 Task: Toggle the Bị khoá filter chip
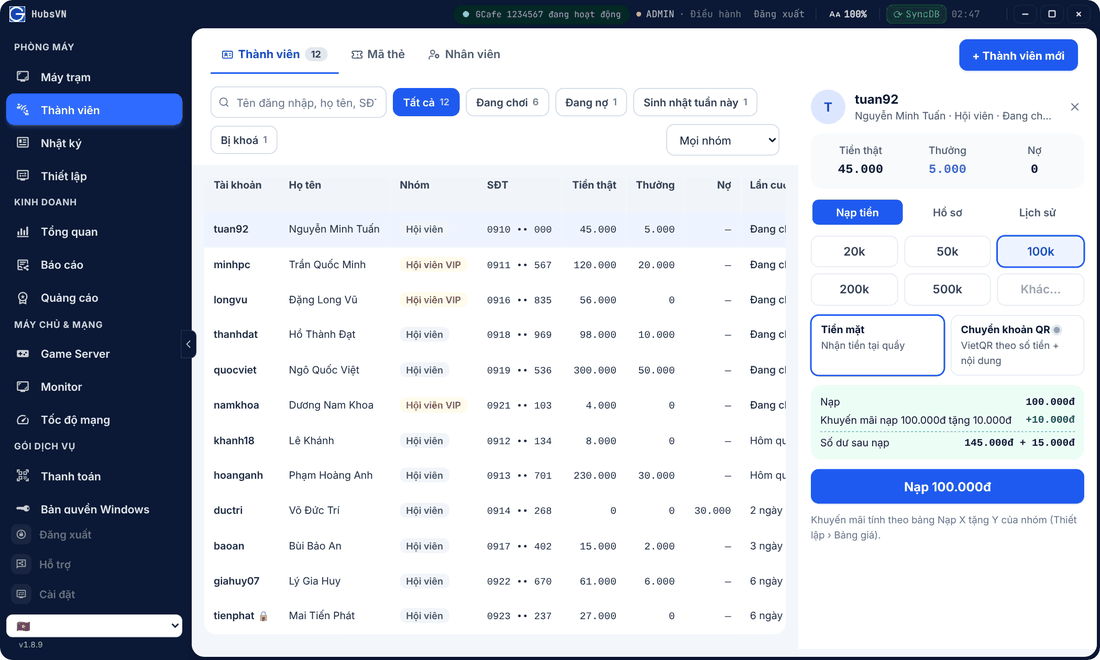point(243,140)
